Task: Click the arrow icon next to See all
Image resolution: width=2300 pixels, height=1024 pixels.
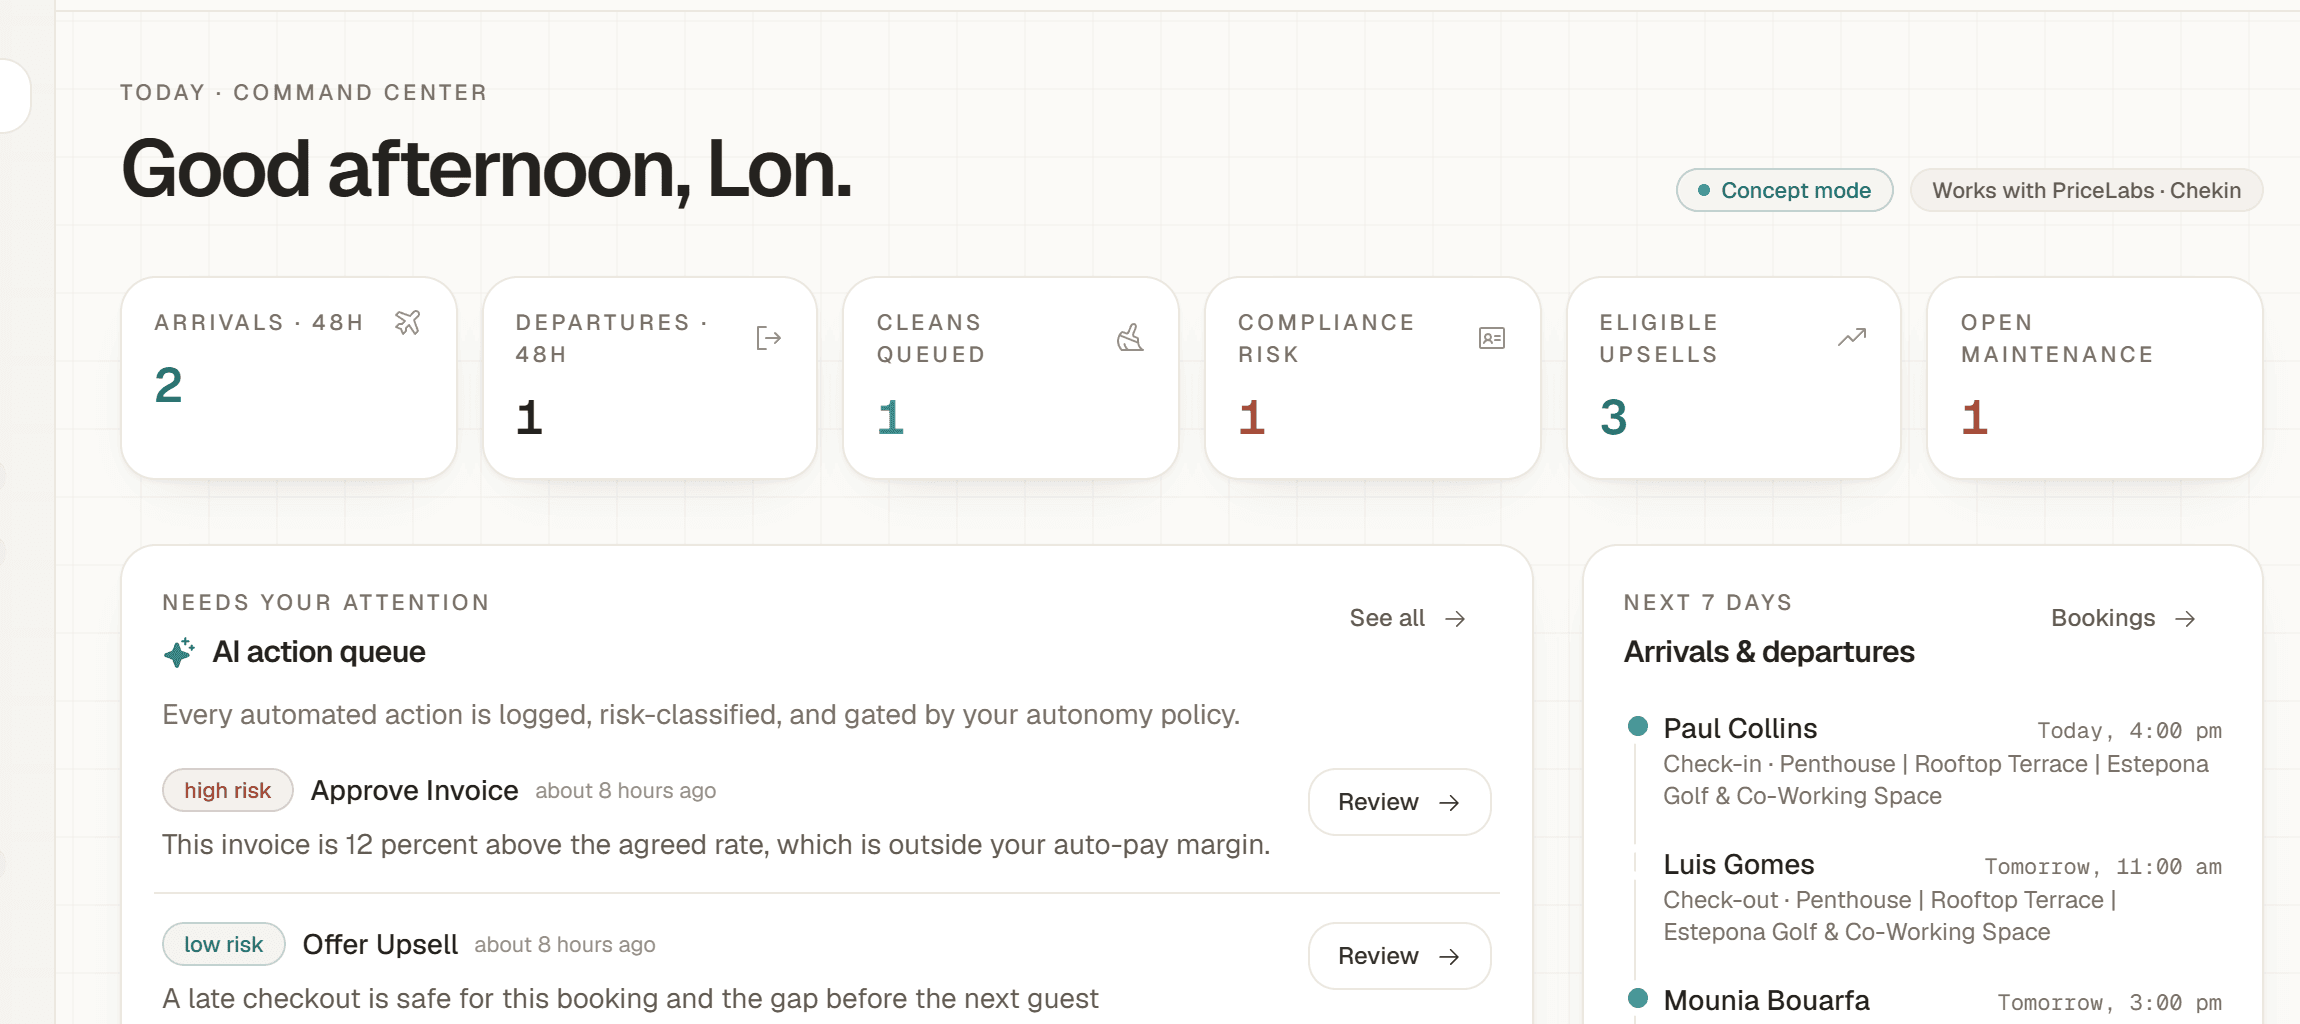Action: pos(1456,619)
